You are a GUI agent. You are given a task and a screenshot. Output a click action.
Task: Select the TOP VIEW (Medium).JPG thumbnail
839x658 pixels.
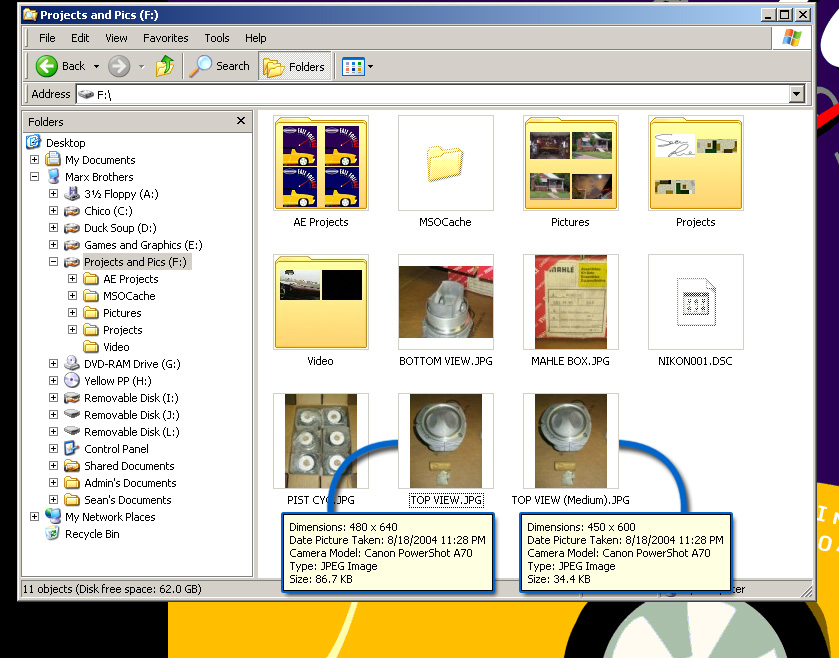(571, 441)
